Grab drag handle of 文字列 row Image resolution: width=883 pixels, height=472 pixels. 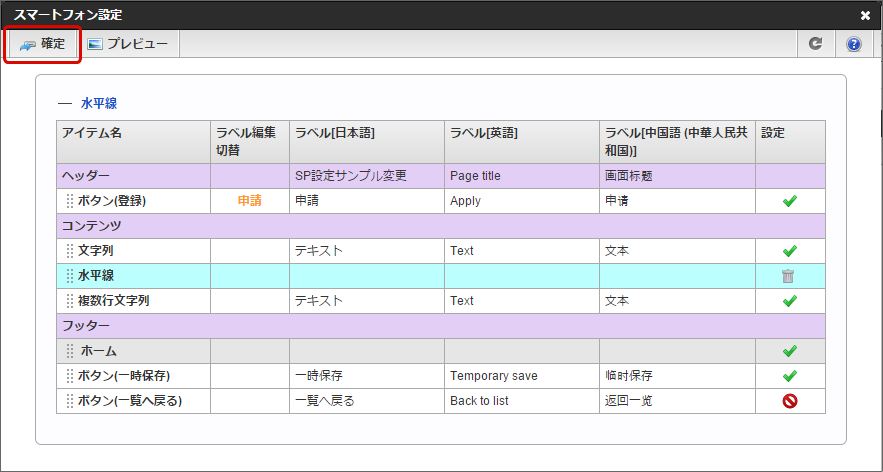69,251
